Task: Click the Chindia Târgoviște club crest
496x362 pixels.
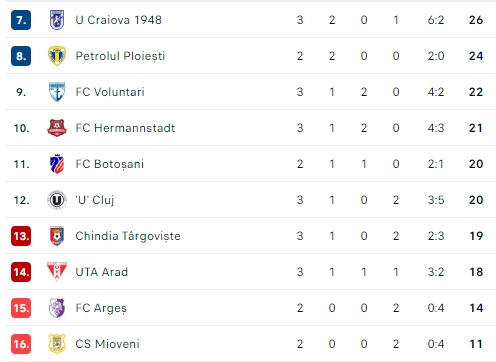Action: [x=57, y=236]
